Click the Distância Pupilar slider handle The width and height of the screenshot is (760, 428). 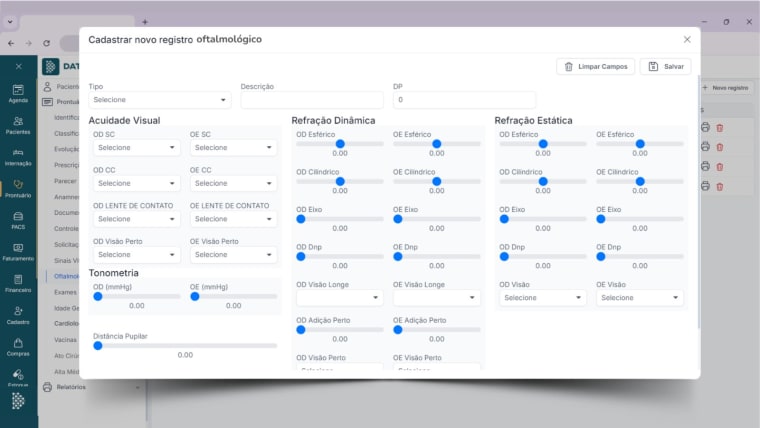[x=98, y=346]
